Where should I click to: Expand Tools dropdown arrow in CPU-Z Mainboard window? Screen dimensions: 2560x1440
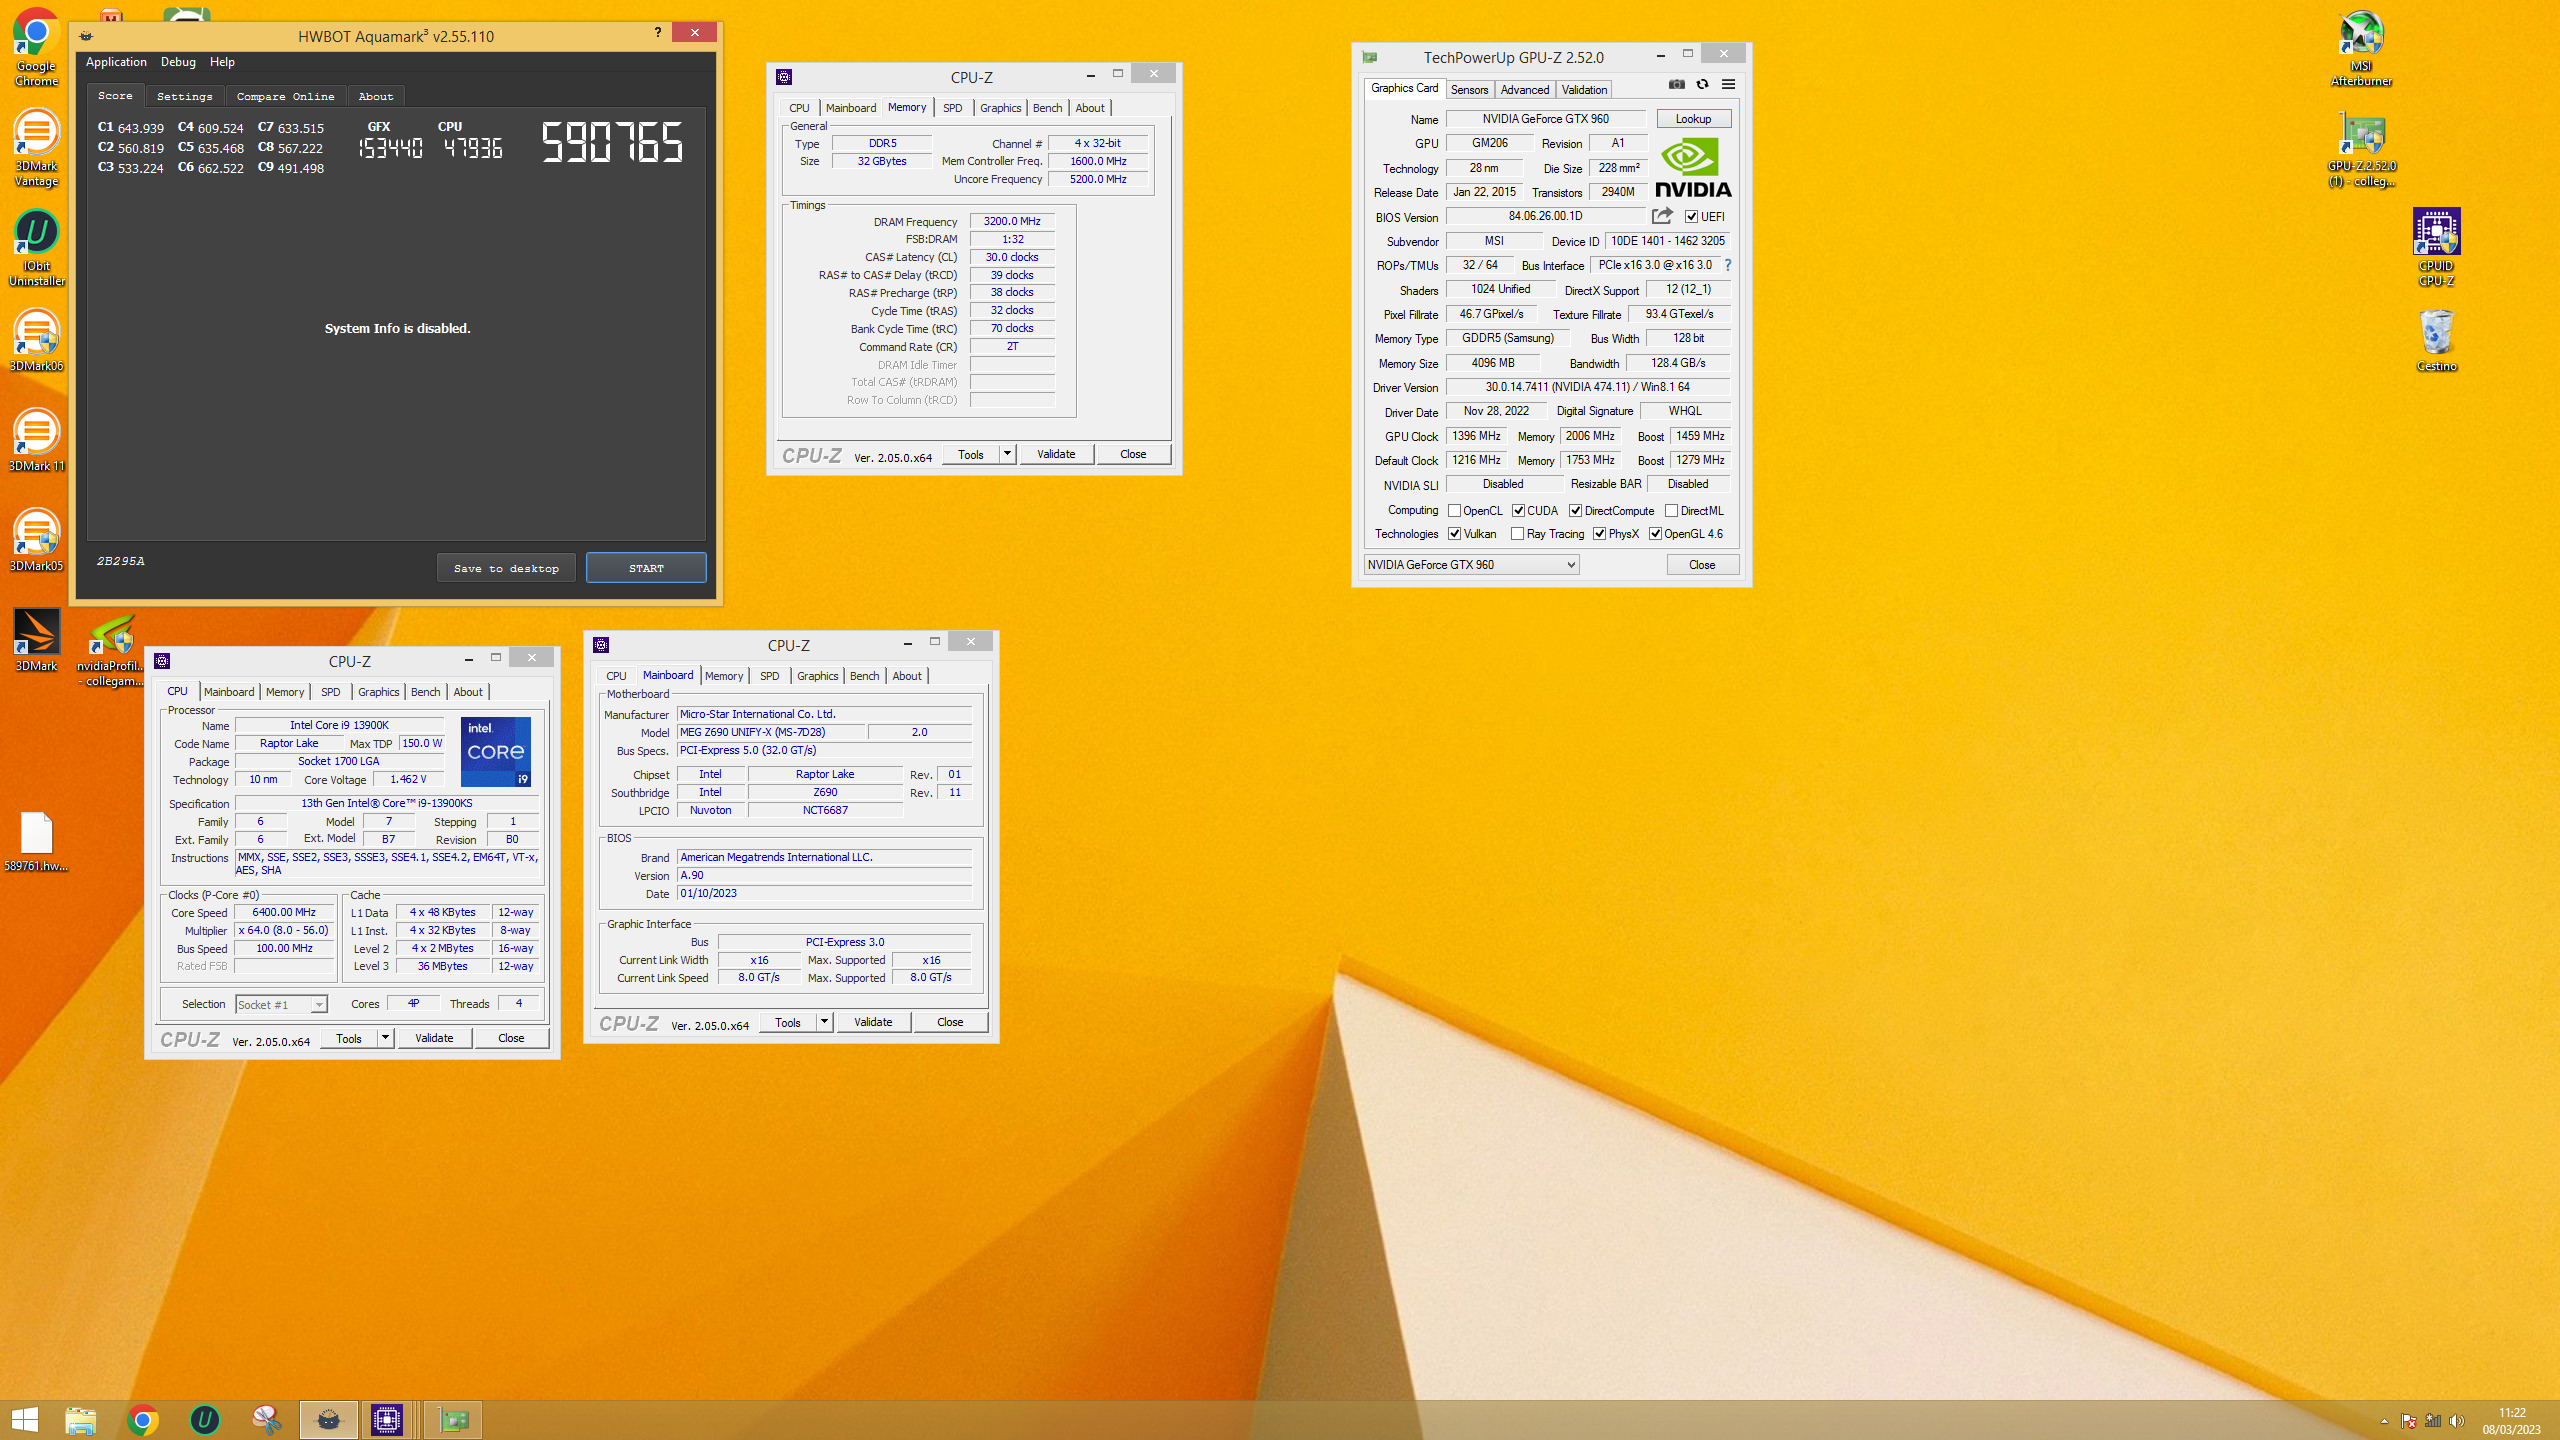(824, 1022)
